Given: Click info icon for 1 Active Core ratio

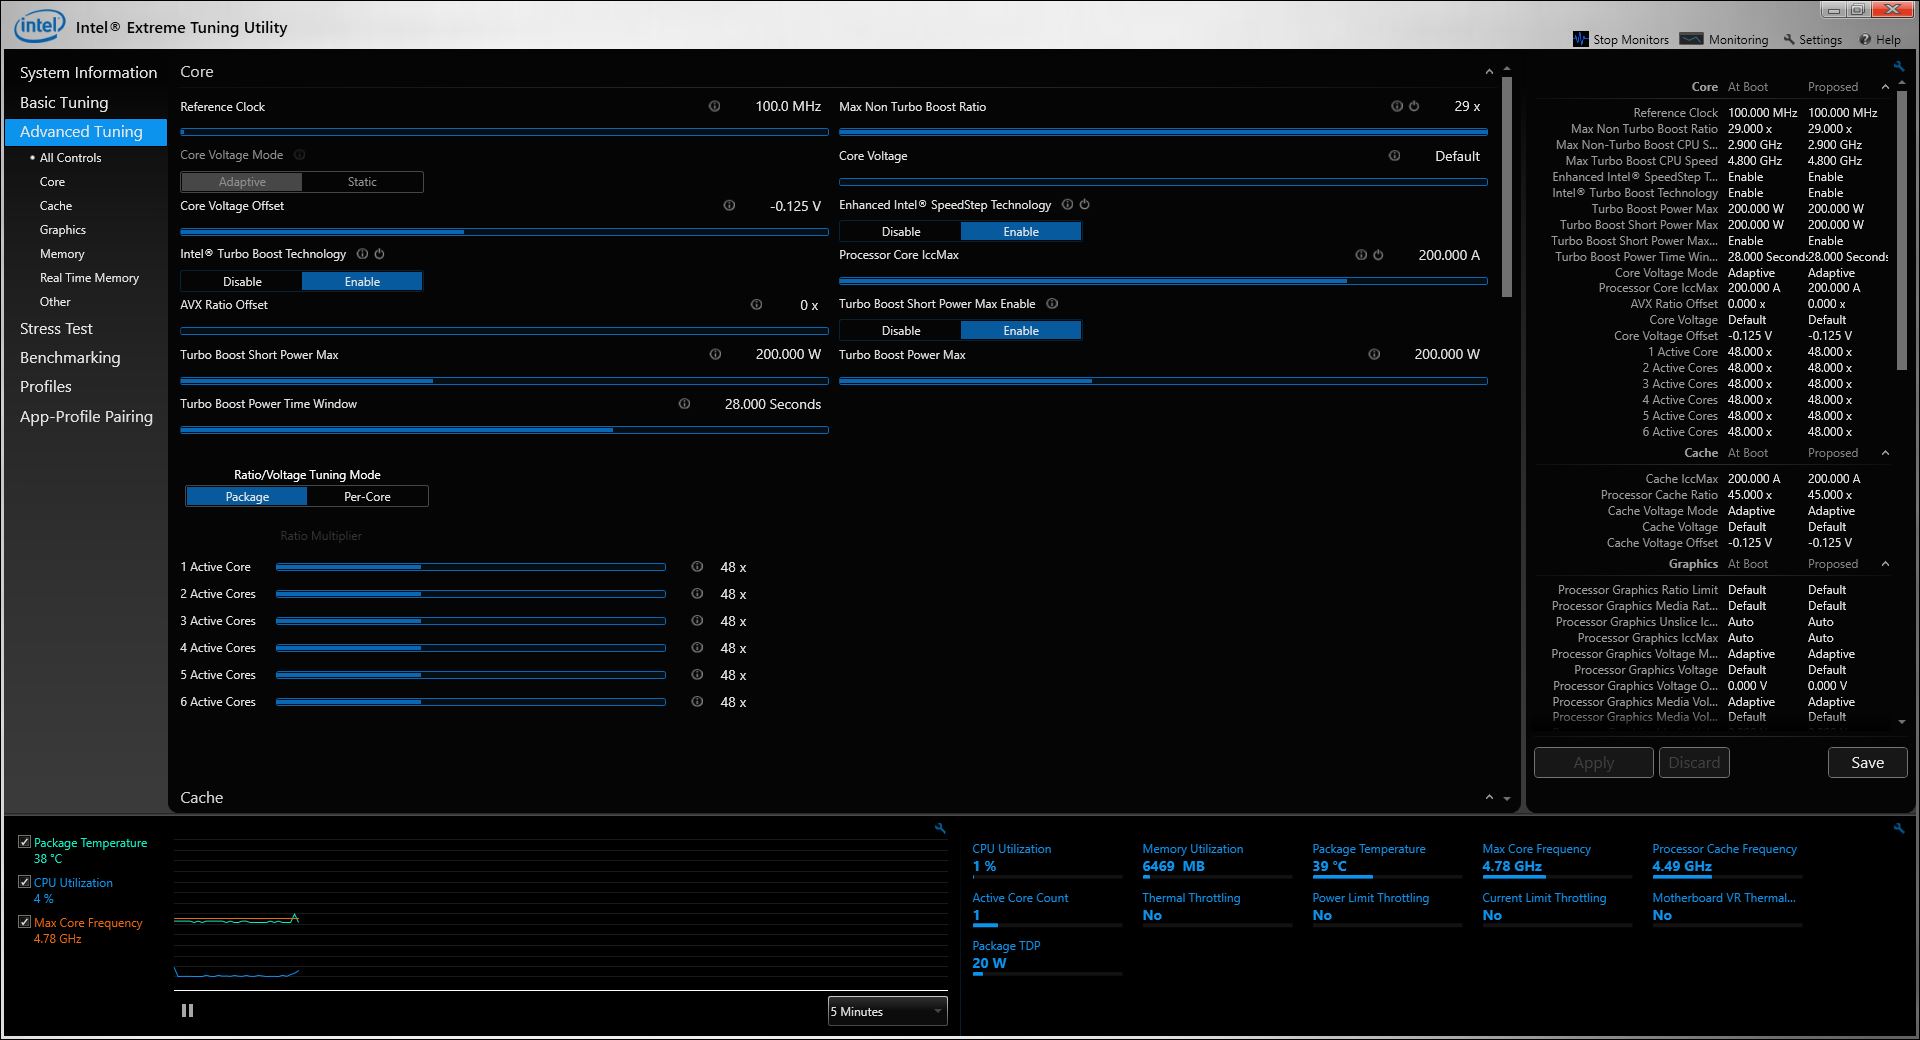Looking at the screenshot, I should 697,567.
